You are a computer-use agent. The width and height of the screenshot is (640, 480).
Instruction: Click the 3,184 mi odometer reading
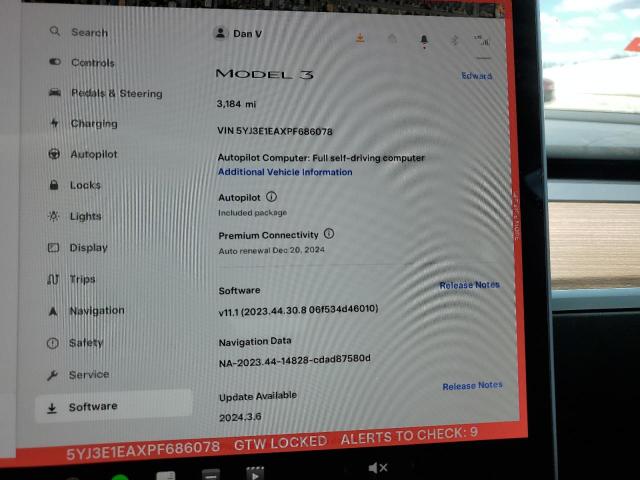click(236, 104)
